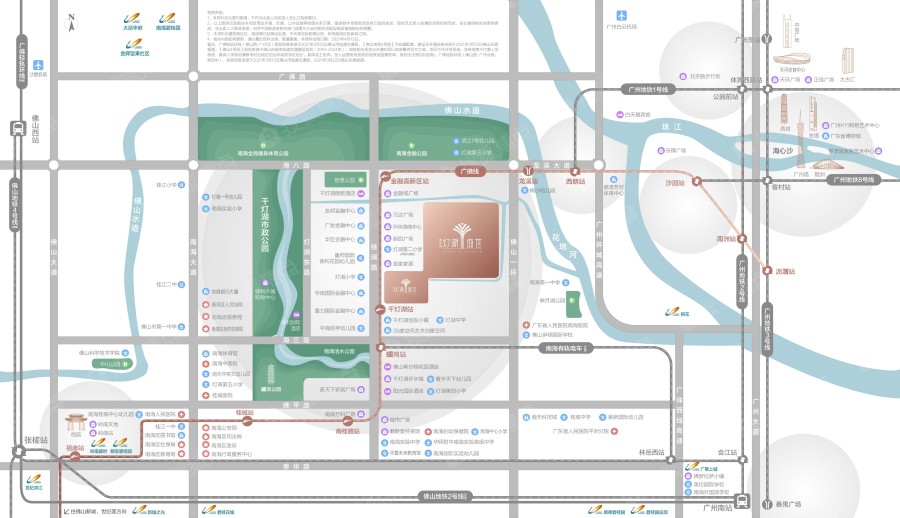Click the 沙园站 station marker
This screenshot has height=518, width=900.
click(x=697, y=181)
